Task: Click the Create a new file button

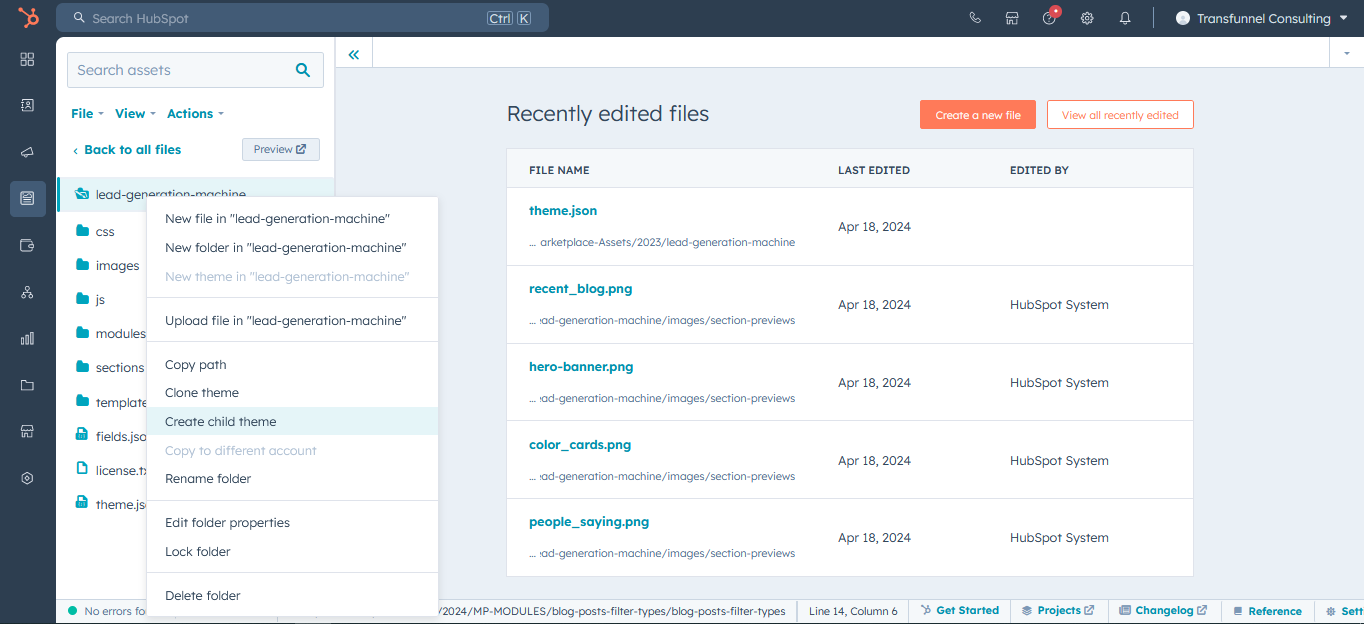Action: click(977, 115)
